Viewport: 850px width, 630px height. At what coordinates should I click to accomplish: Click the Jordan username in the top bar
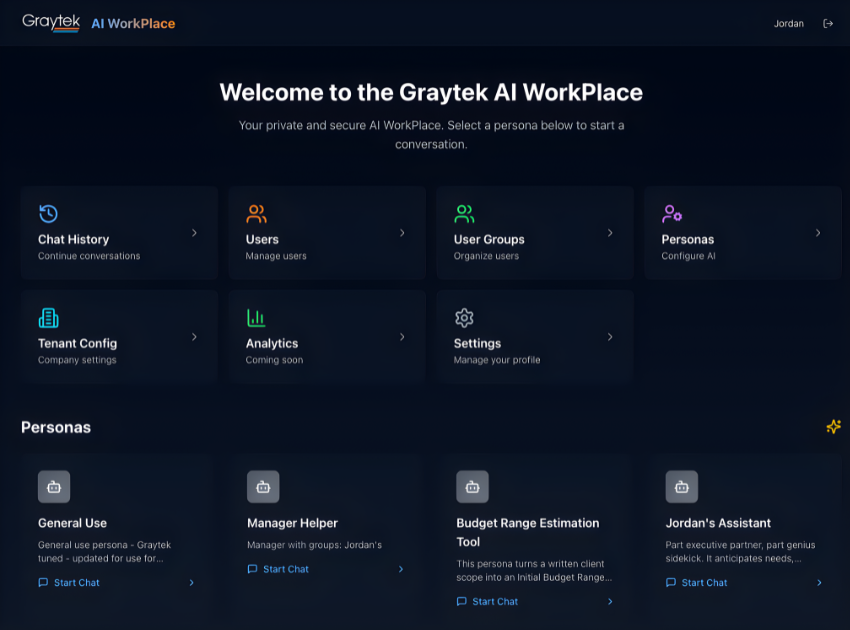click(789, 23)
